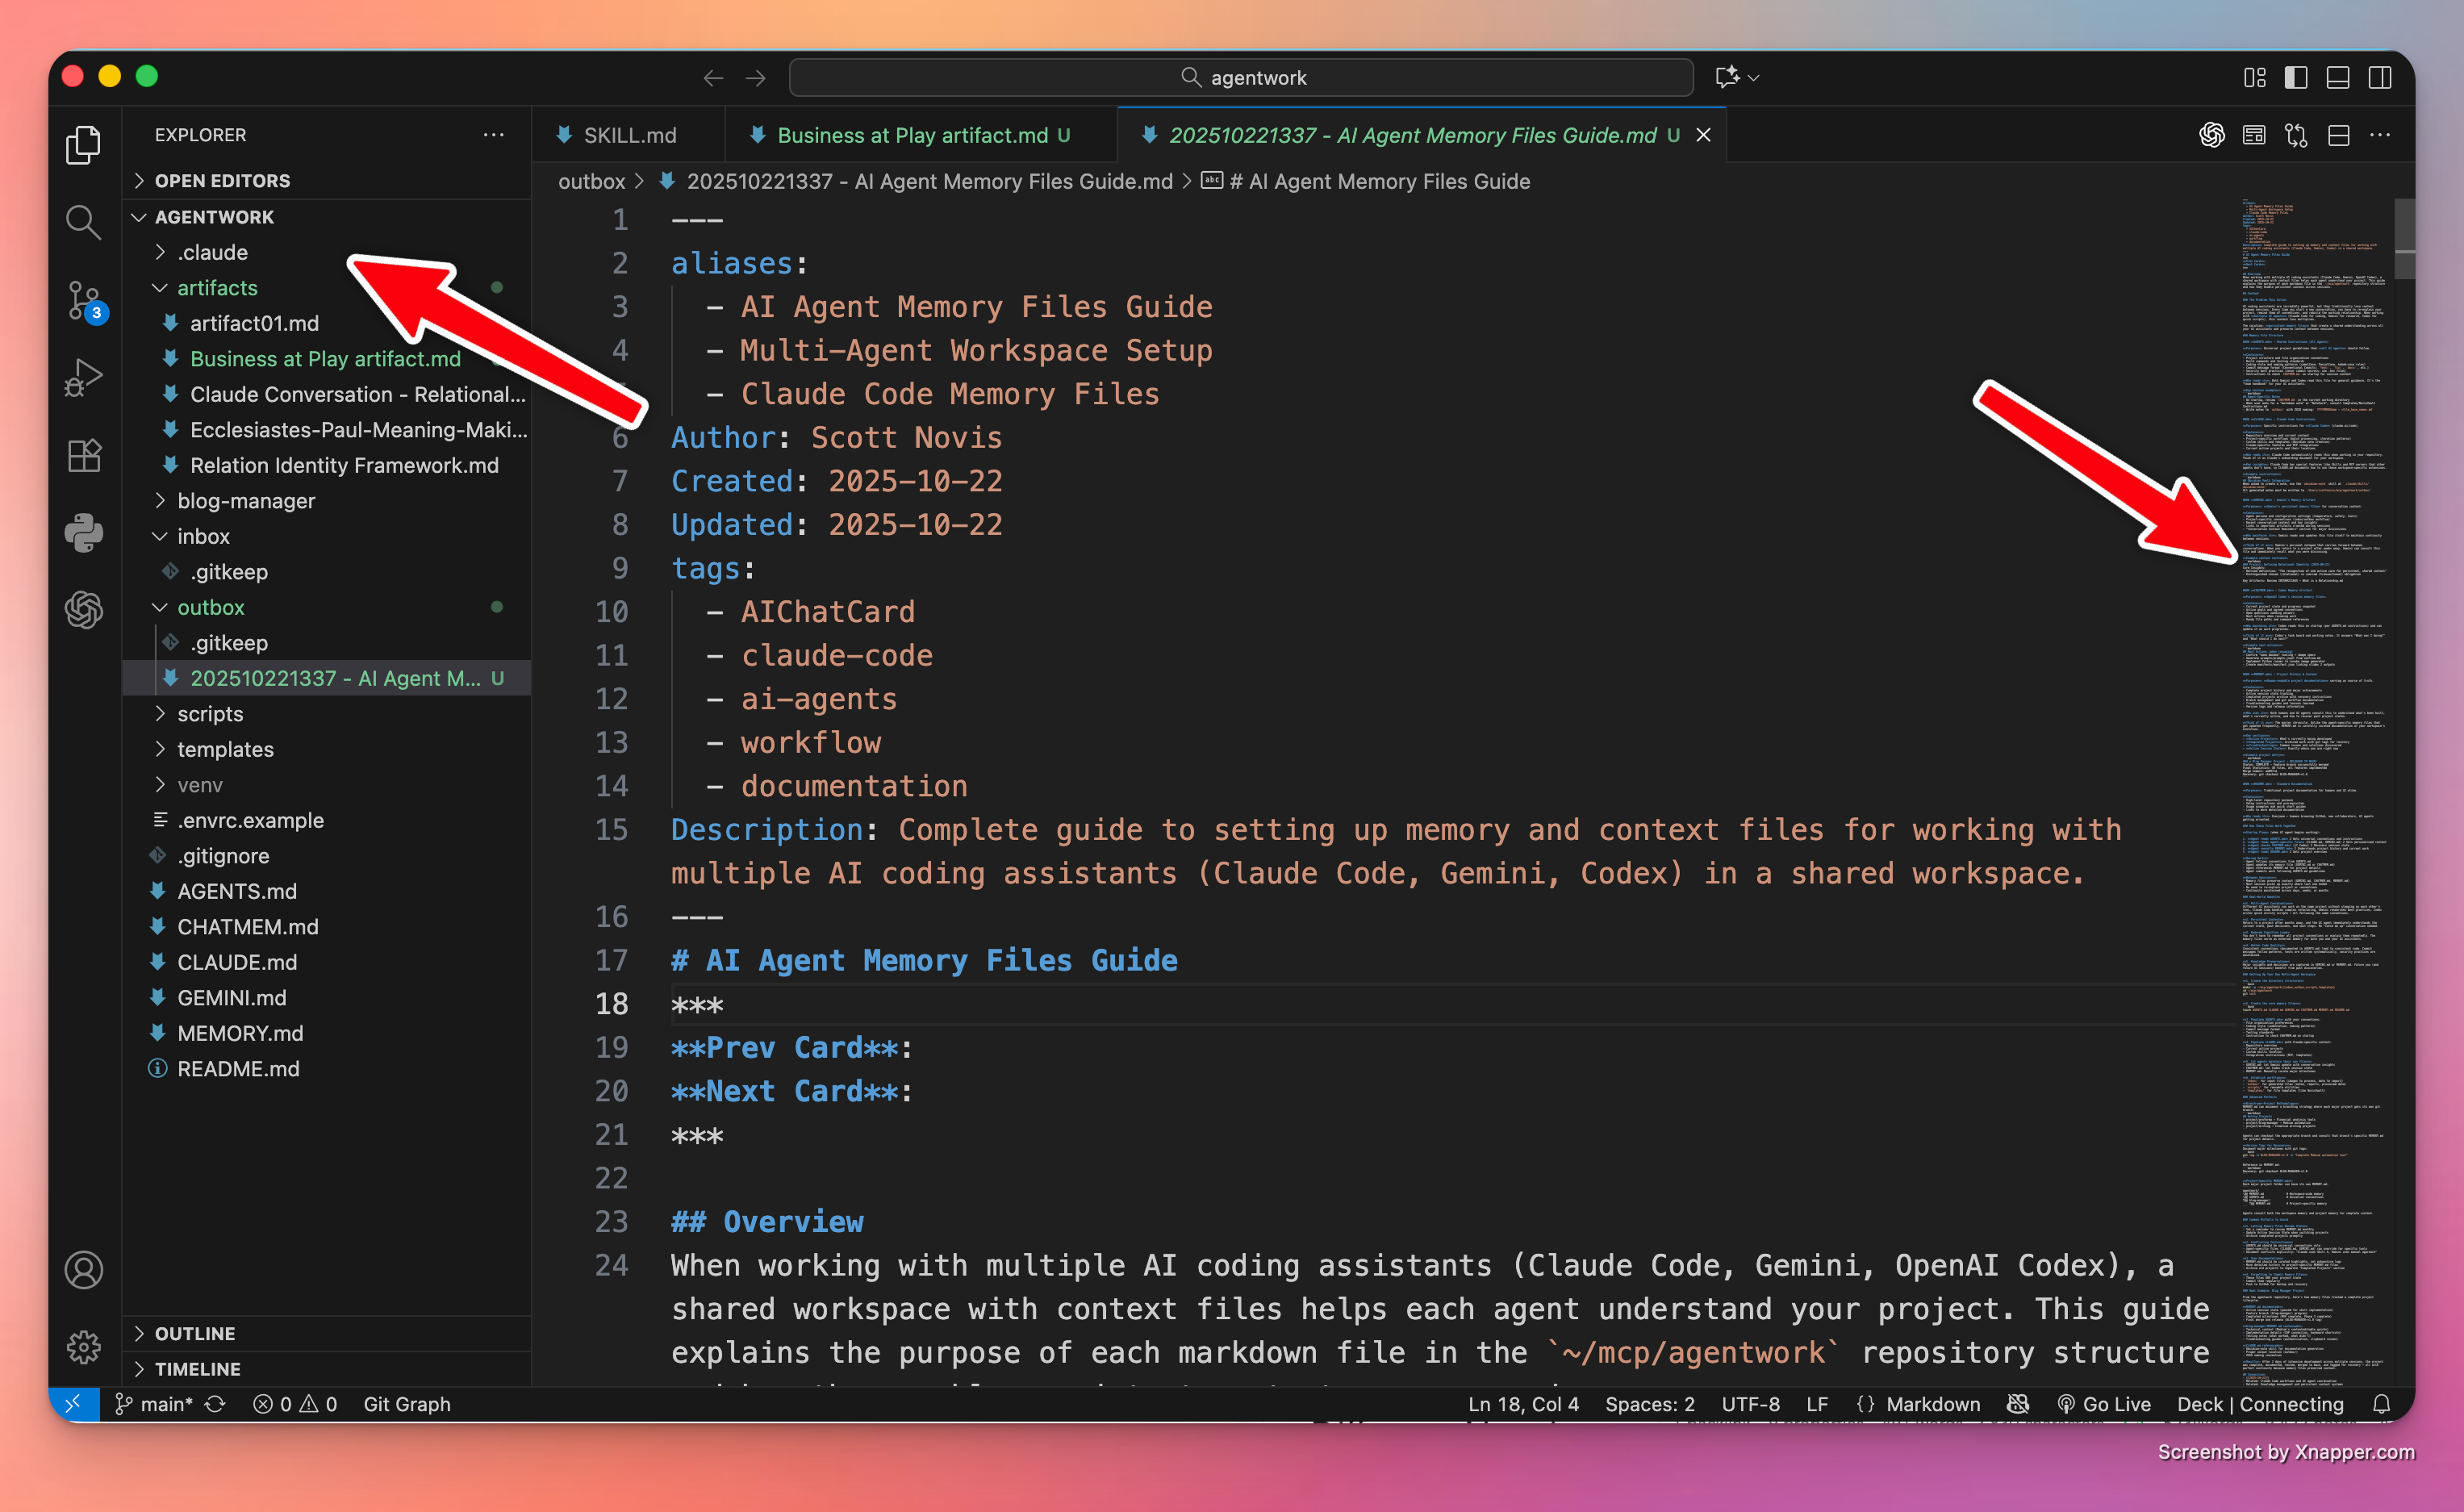Toggle the panel layout control
The height and width of the screenshot is (1512, 2464).
coord(2337,77)
